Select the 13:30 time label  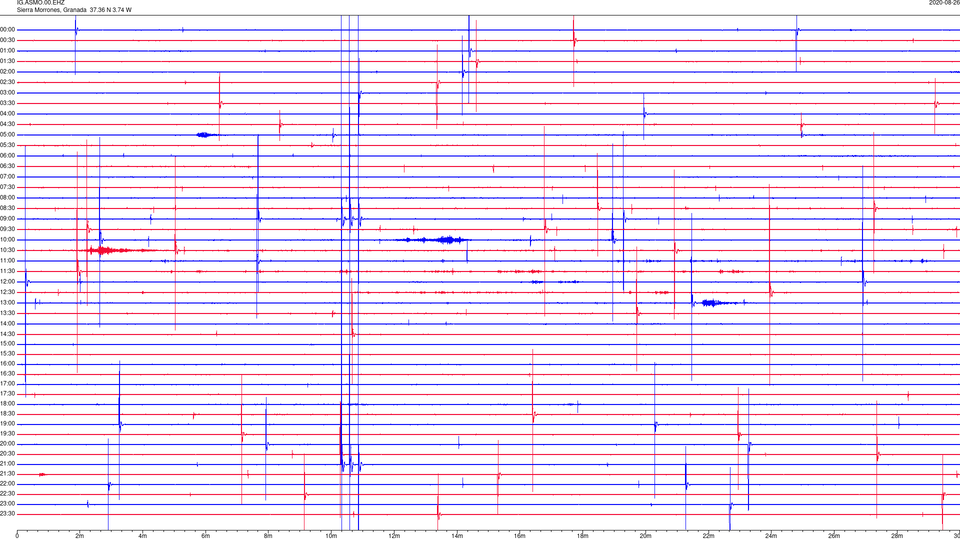pos(7,313)
